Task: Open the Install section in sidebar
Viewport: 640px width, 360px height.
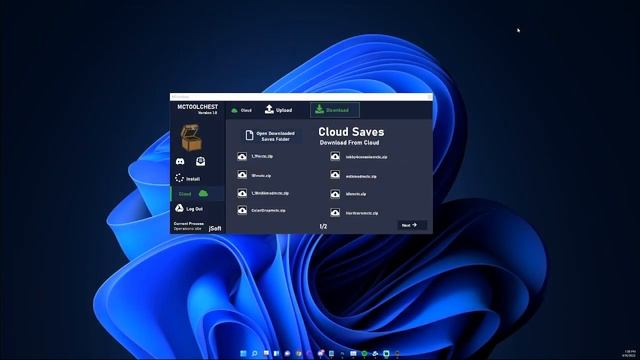Action: click(x=188, y=178)
